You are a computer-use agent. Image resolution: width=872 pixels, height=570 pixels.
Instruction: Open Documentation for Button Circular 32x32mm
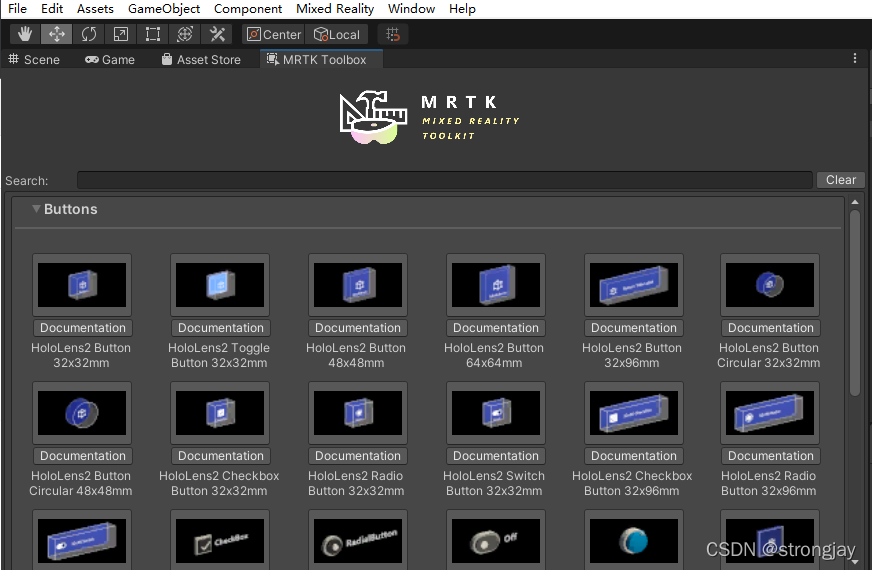[770, 328]
